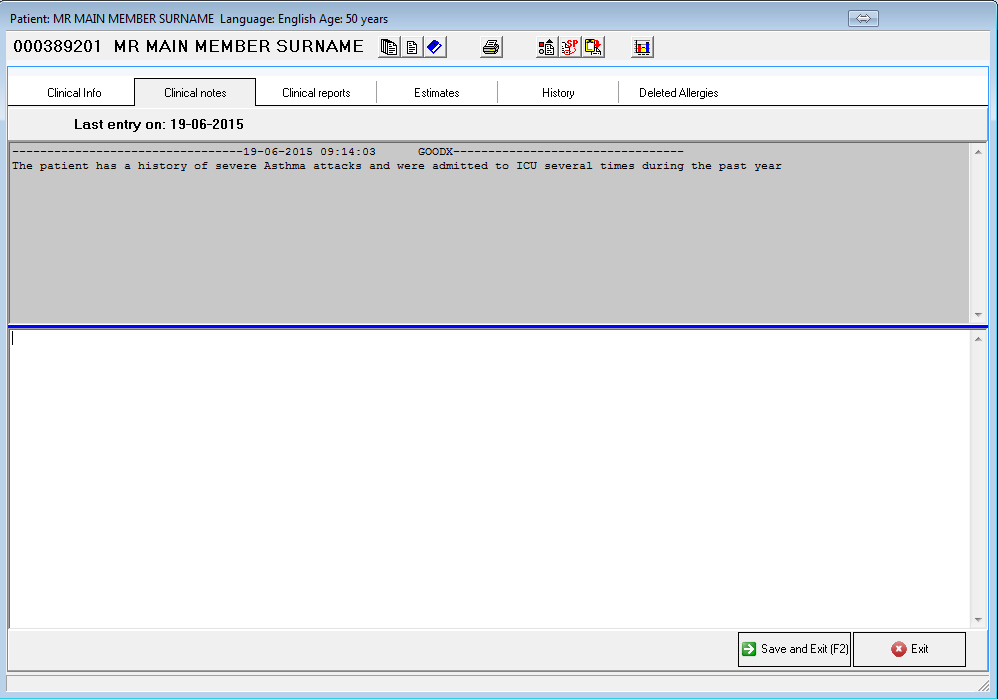This screenshot has height=699, width=998.
Task: Click the multiple documents stack icon
Action: click(389, 47)
